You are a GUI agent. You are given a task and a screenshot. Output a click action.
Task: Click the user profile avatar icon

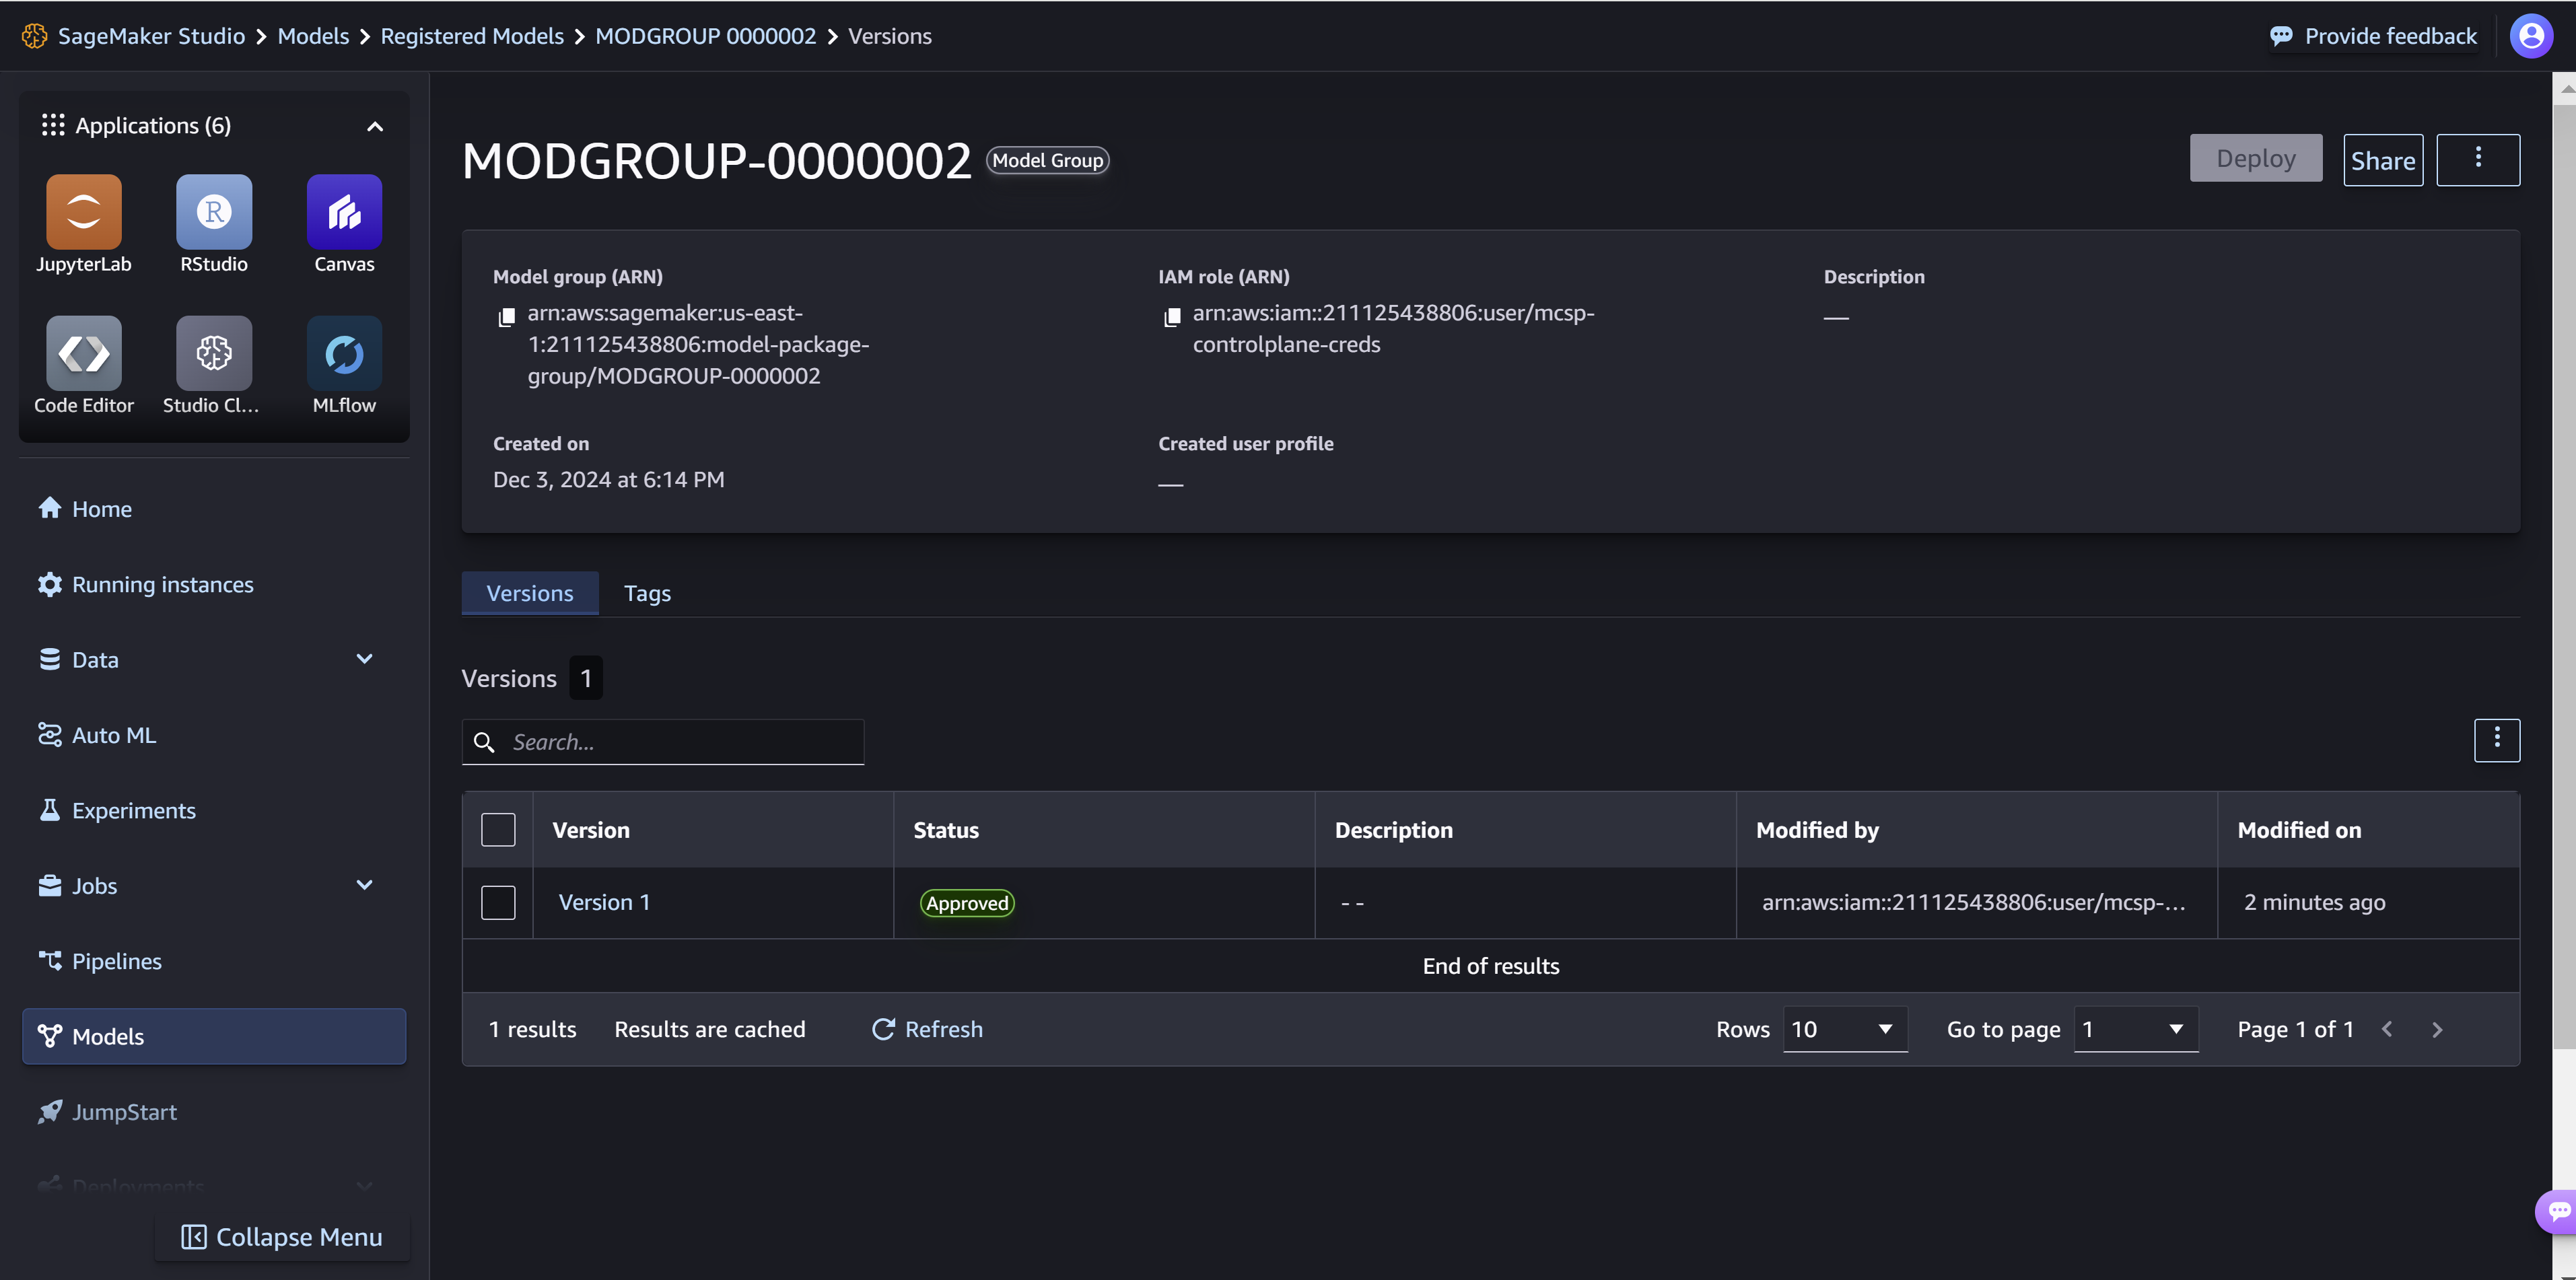tap(2531, 35)
